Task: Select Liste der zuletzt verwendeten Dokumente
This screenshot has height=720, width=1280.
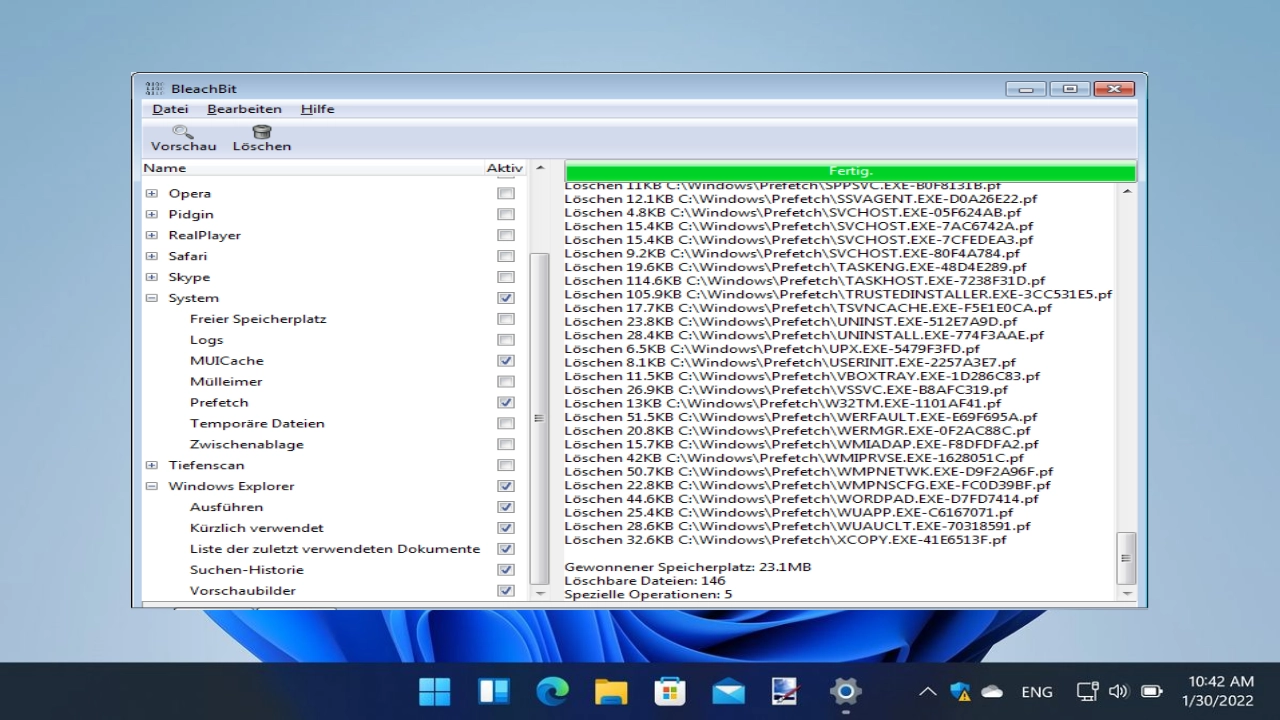Action: coord(335,549)
